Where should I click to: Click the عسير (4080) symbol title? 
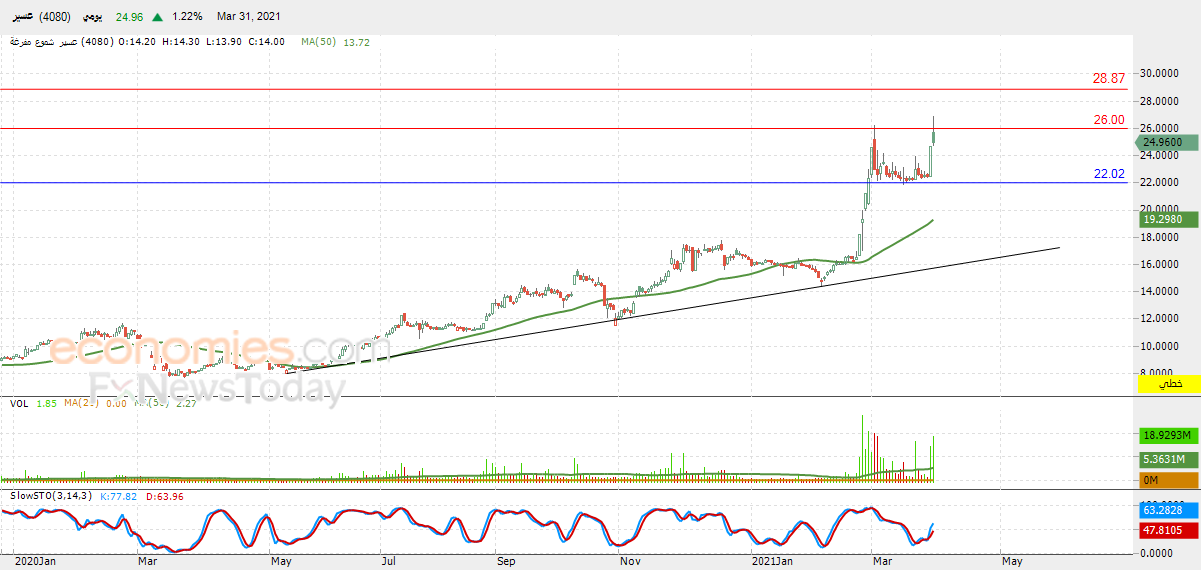39,17
